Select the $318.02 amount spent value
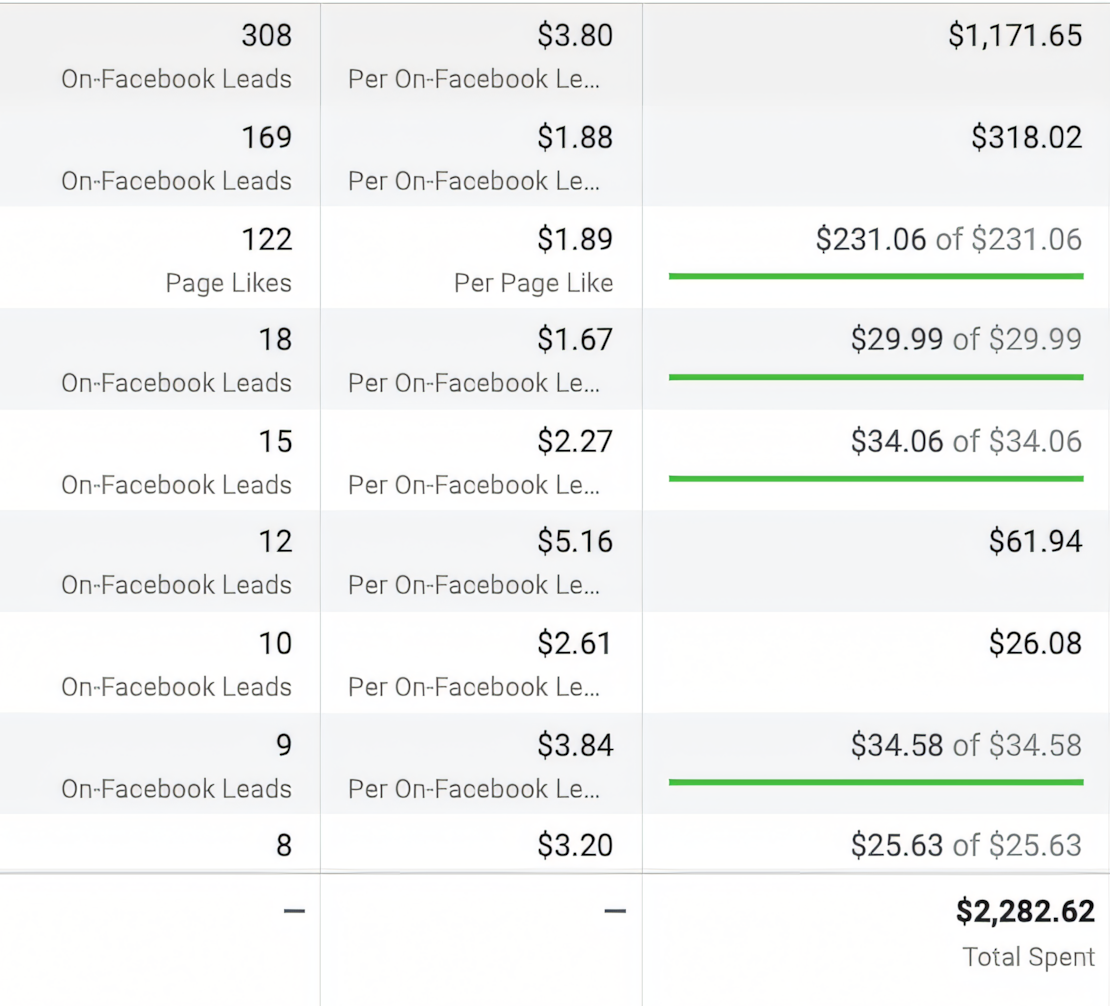The height and width of the screenshot is (1006, 1110). 1026,138
